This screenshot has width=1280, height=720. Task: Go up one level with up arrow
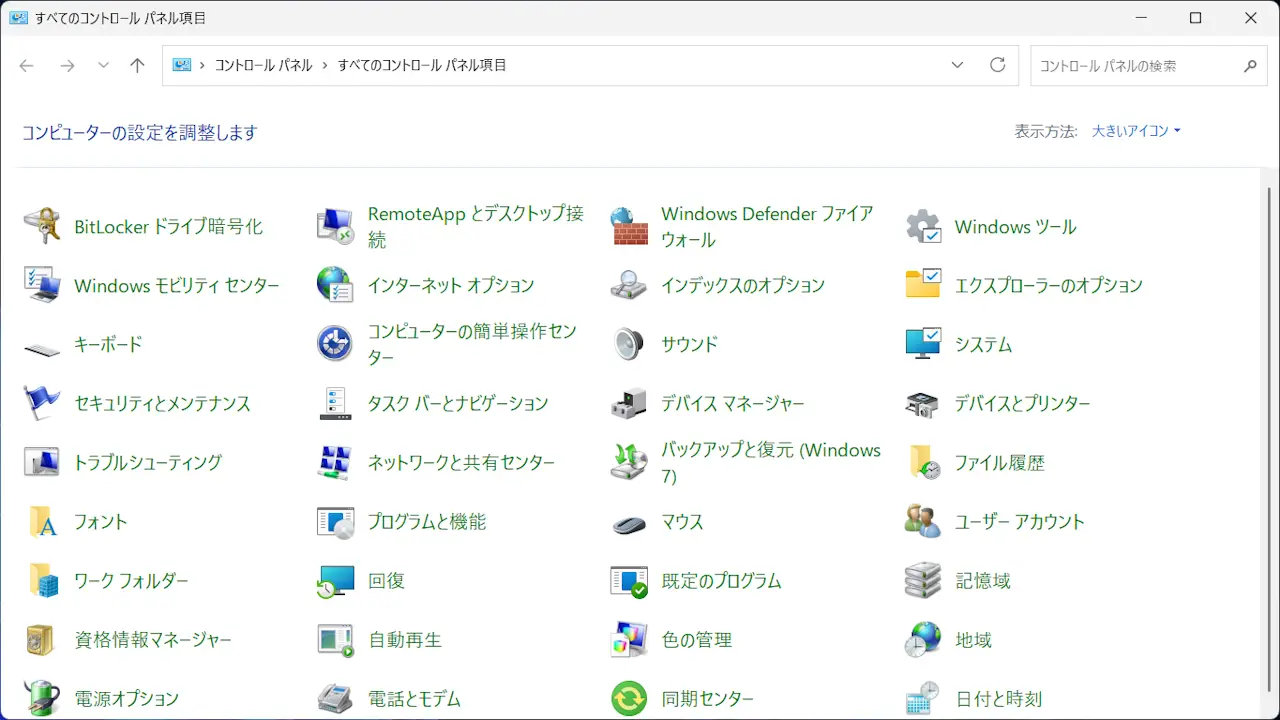(137, 66)
